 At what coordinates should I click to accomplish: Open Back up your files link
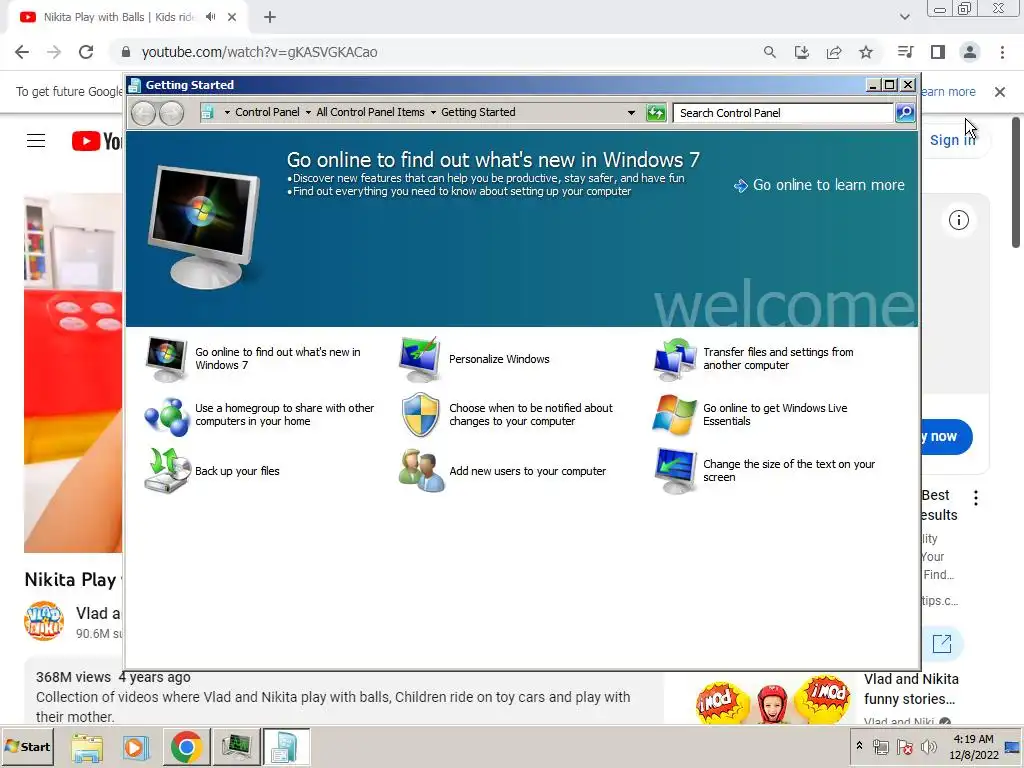coord(237,472)
